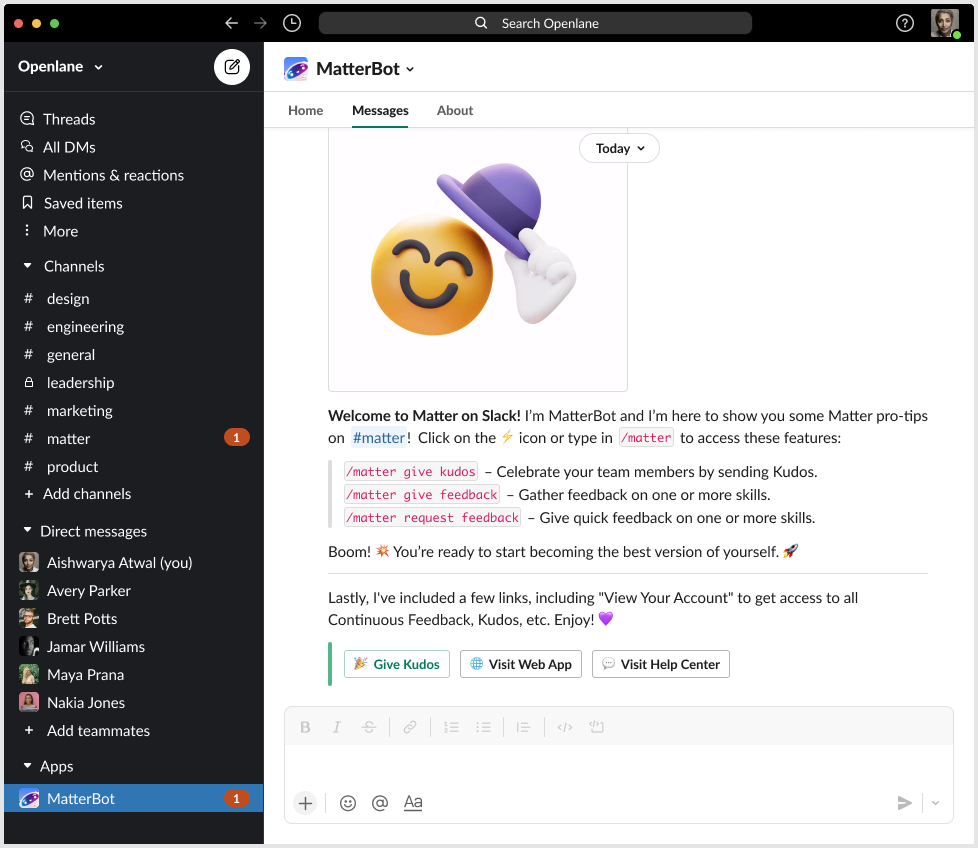
Task: Collapse the Channels section
Action: [x=27, y=266]
